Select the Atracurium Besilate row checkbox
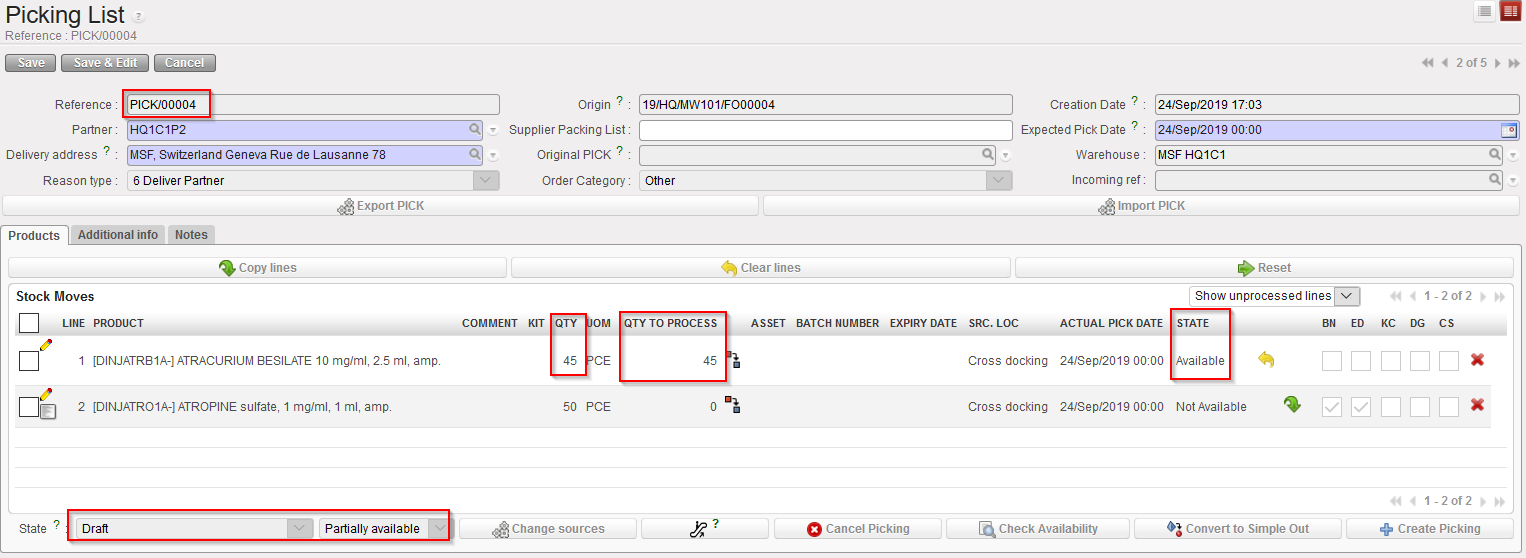This screenshot has height=558, width=1526. click(x=29, y=361)
